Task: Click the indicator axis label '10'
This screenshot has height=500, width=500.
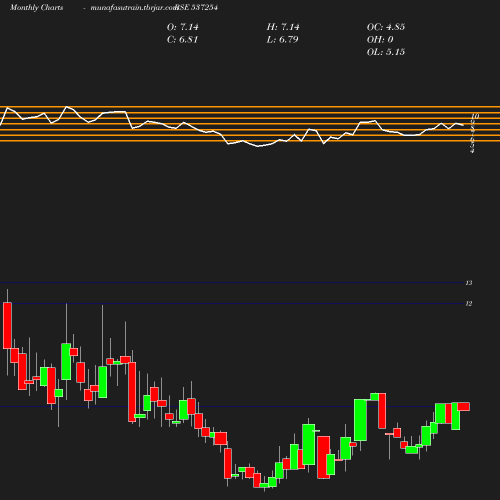Action: tap(475, 116)
